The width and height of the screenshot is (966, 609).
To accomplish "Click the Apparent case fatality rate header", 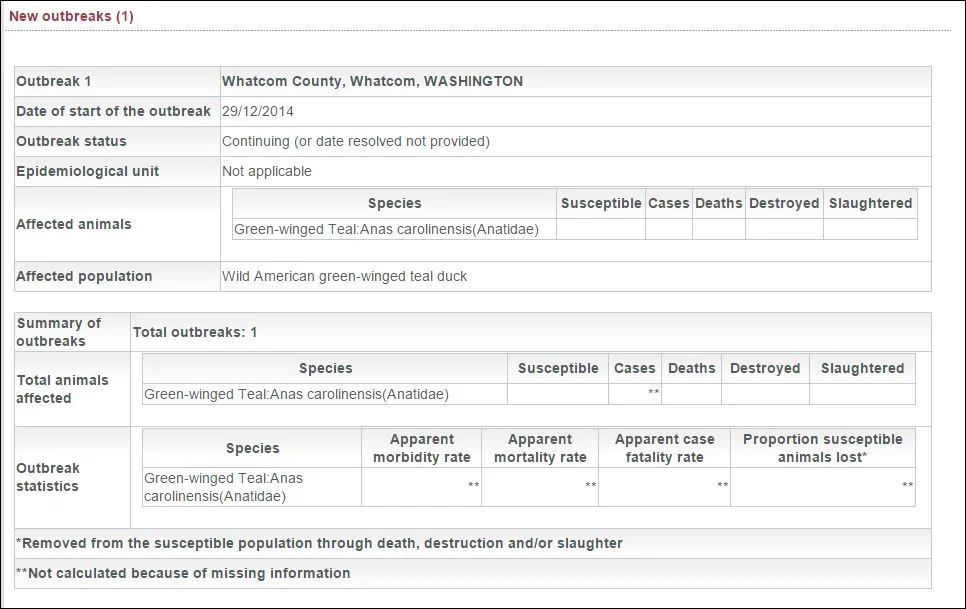I will [664, 448].
